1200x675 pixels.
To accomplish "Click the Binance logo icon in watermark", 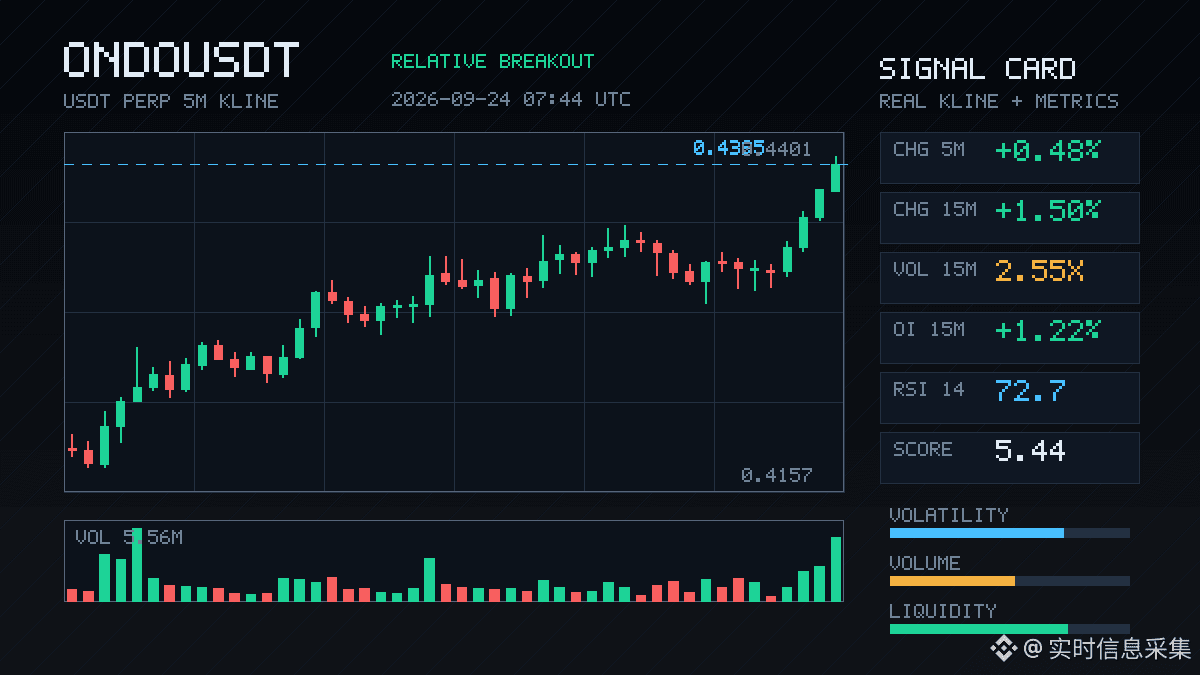I will [x=1003, y=649].
